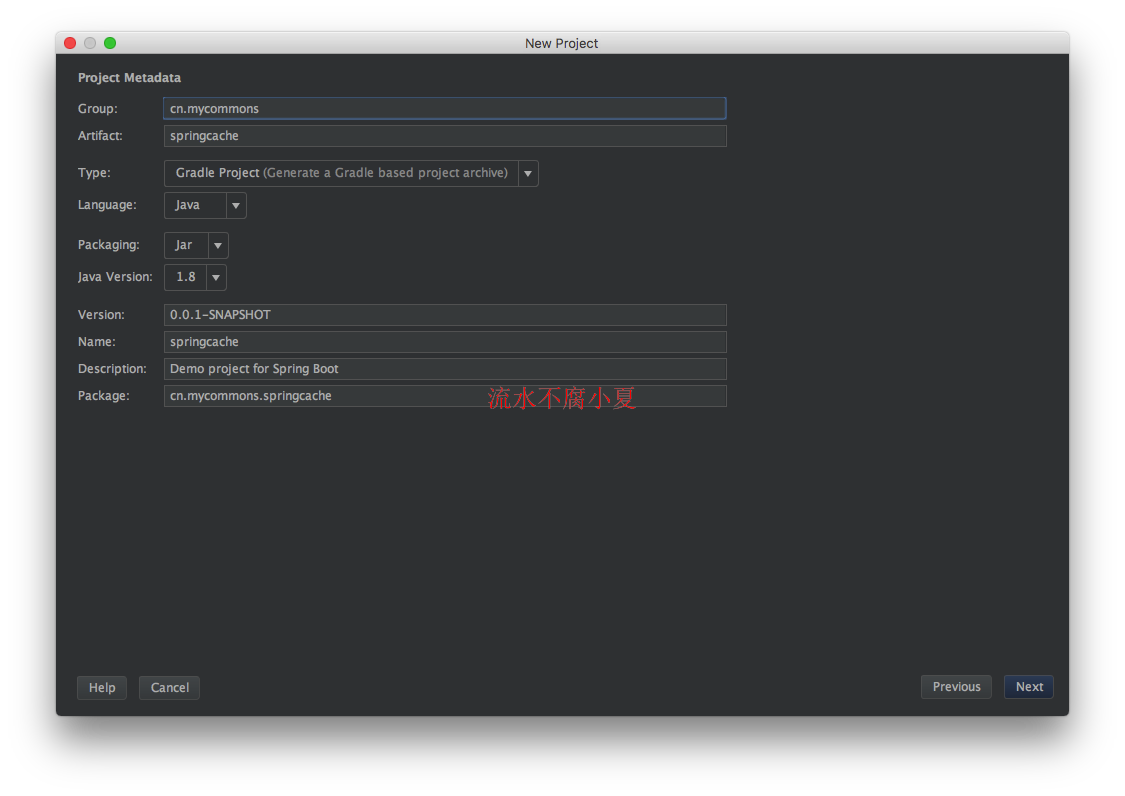The height and width of the screenshot is (796, 1125).
Task: Click the Jar packaging combo box
Action: click(x=196, y=245)
